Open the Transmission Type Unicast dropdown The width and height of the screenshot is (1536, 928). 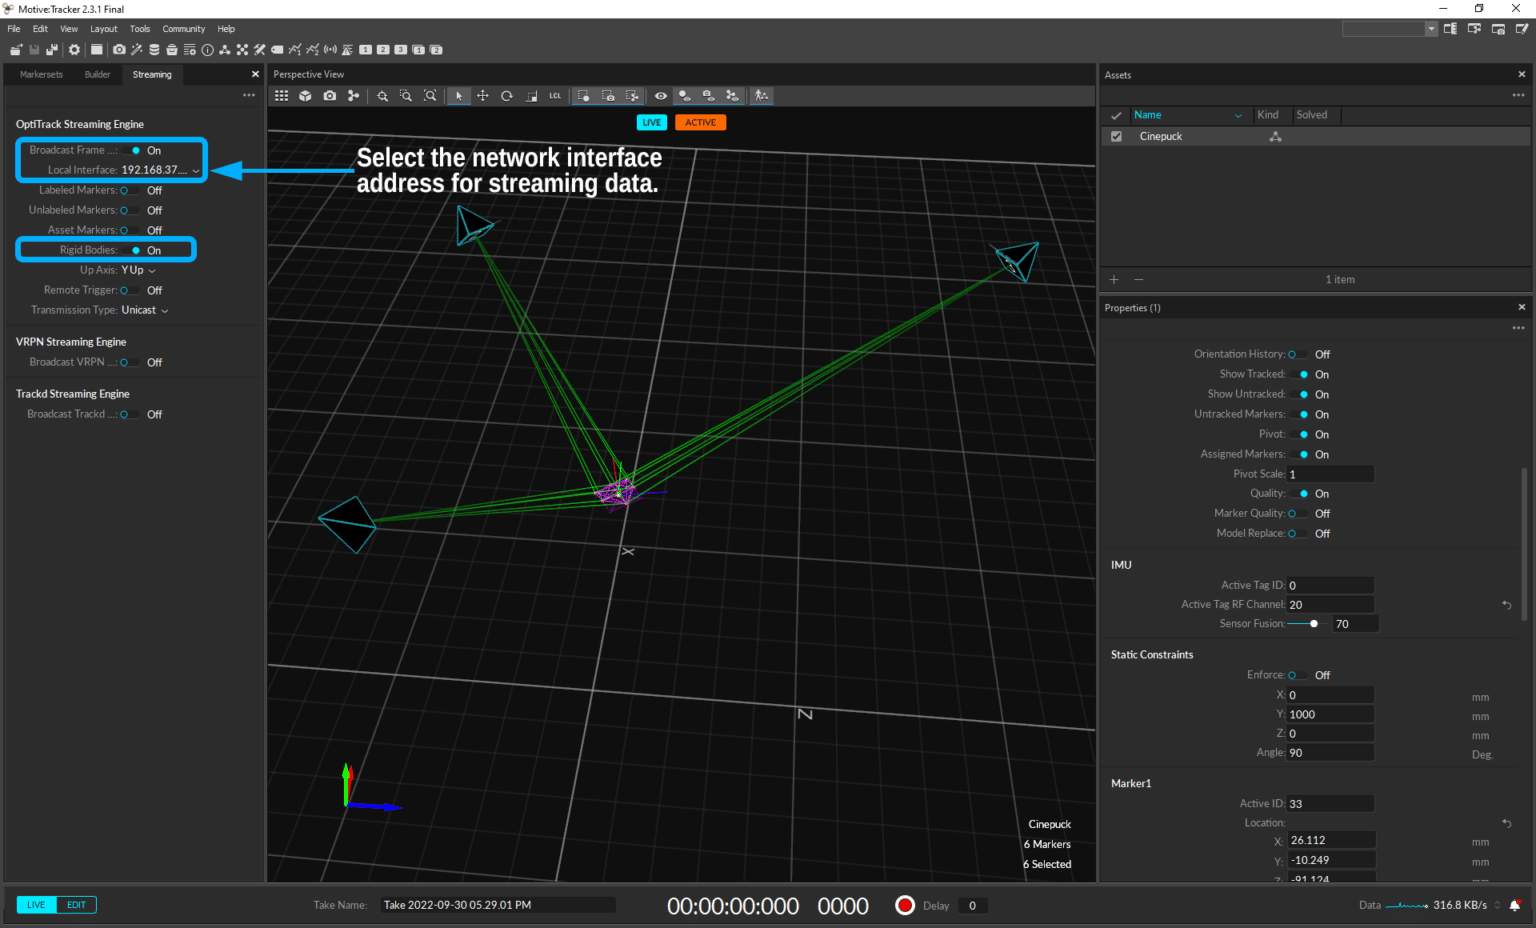[144, 310]
